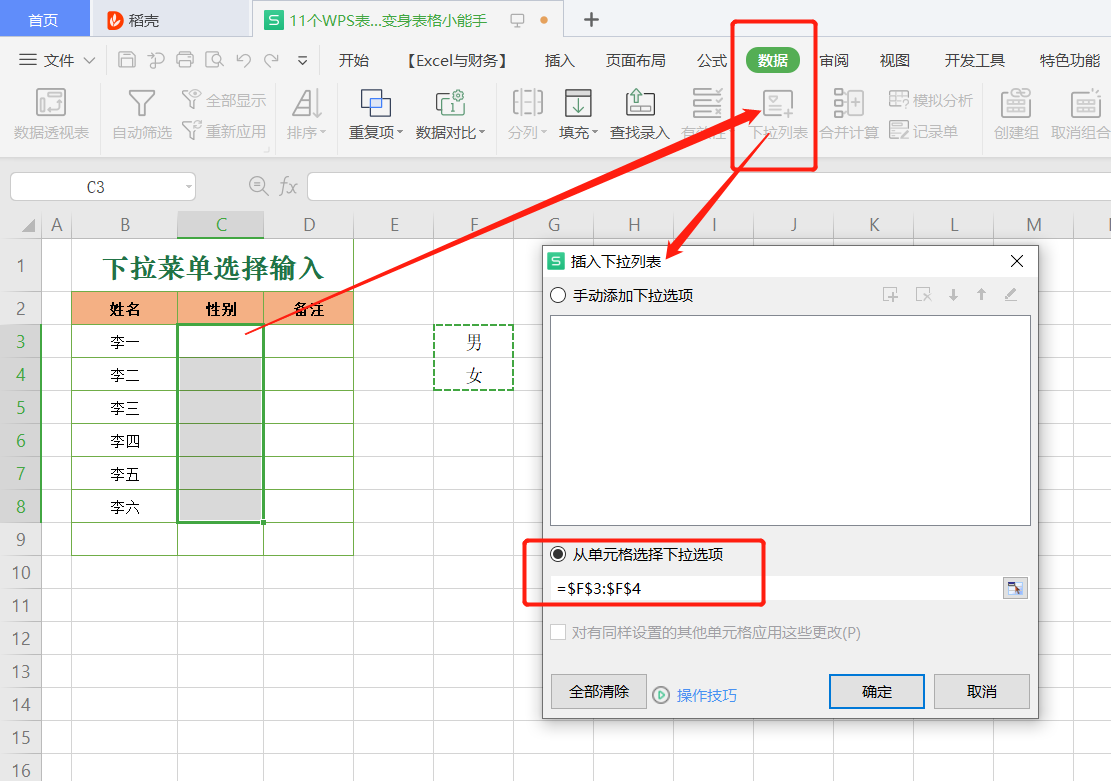Switch to the 【Excel与财务】 tab
The width and height of the screenshot is (1111, 781).
(456, 61)
